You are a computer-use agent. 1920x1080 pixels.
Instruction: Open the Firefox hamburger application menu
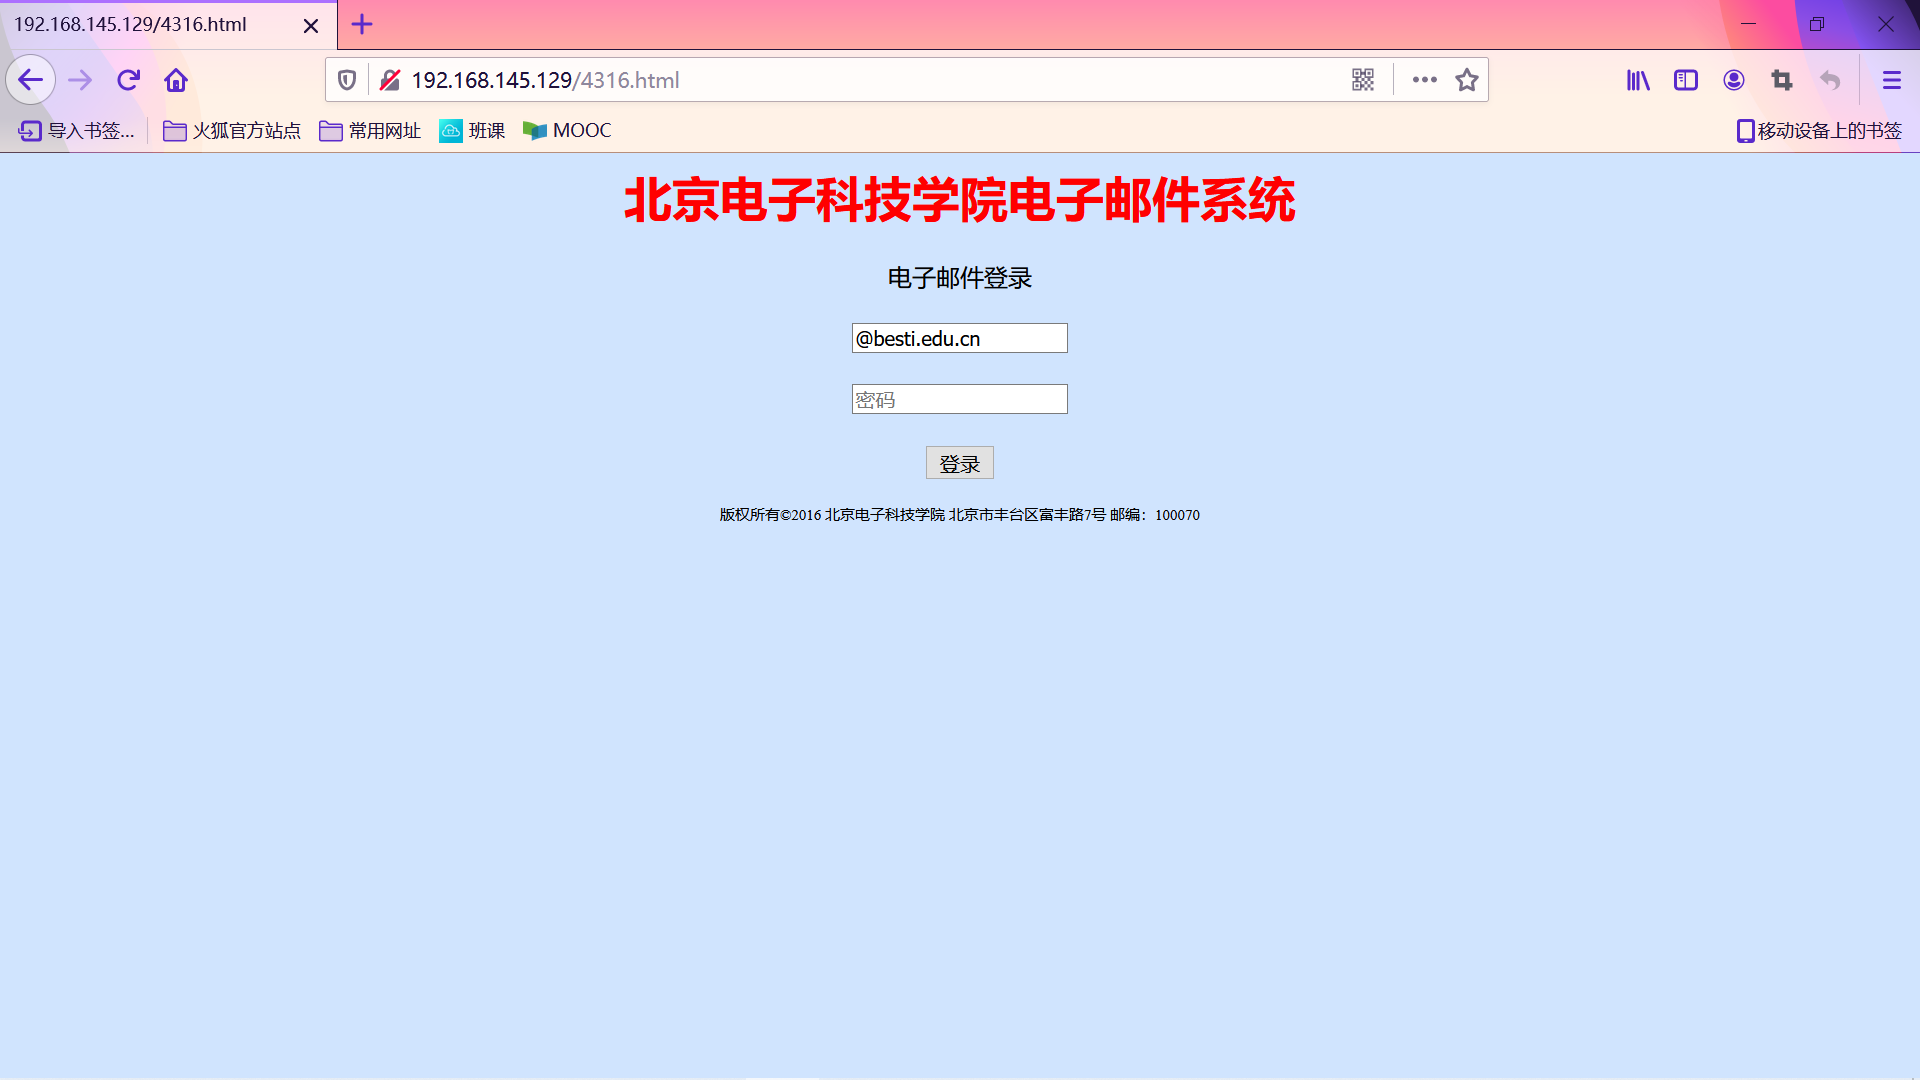(1891, 80)
